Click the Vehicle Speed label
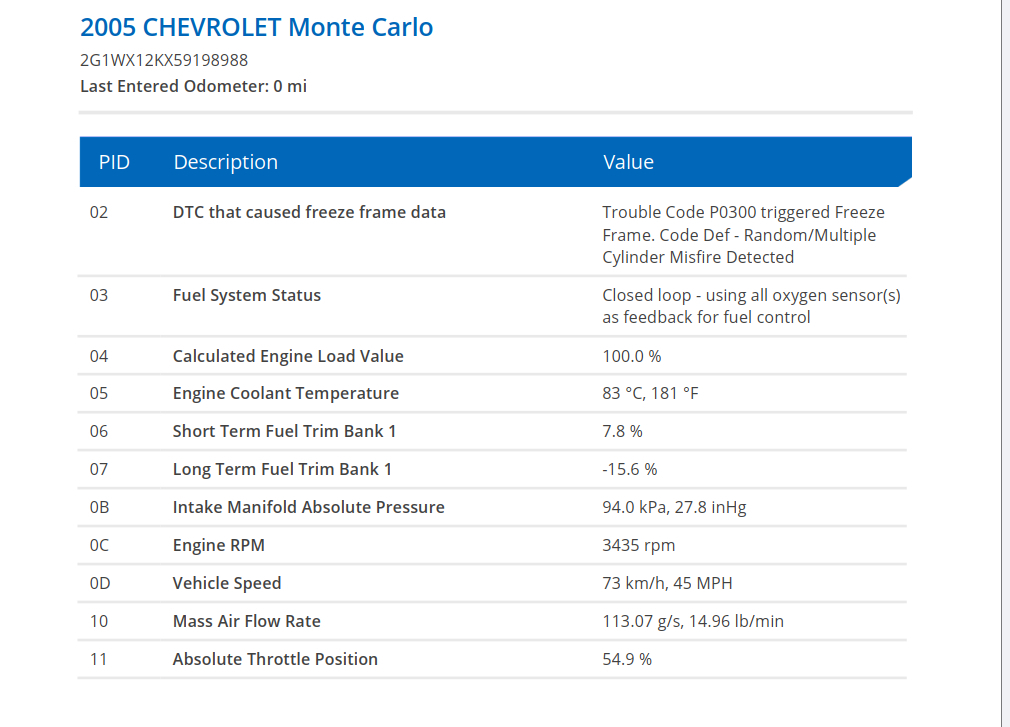 coord(227,583)
